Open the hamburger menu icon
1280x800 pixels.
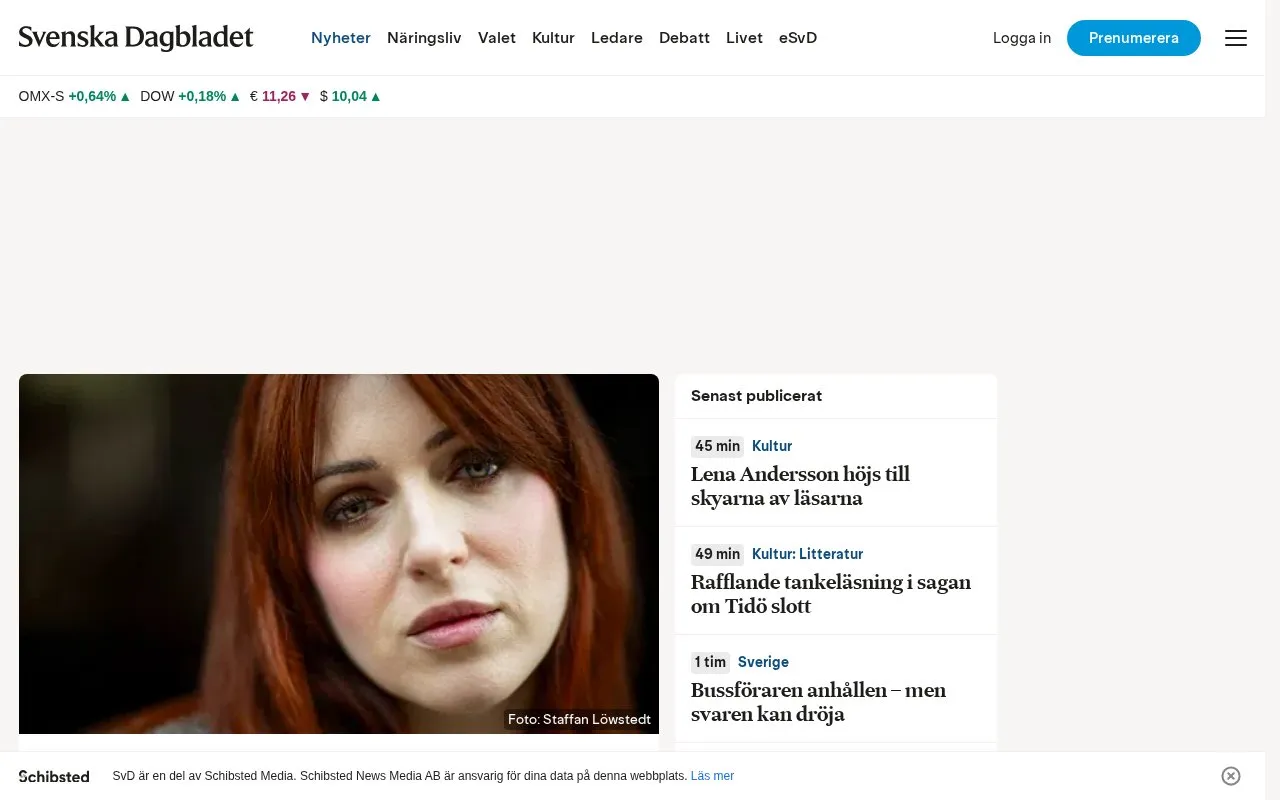click(1236, 38)
